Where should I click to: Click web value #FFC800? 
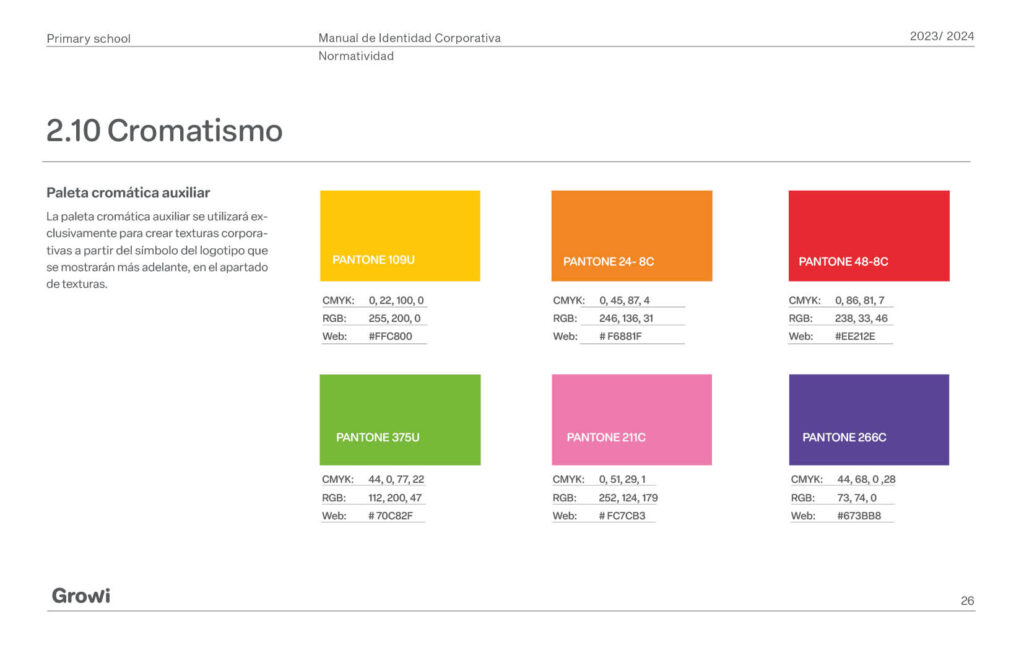(x=391, y=336)
